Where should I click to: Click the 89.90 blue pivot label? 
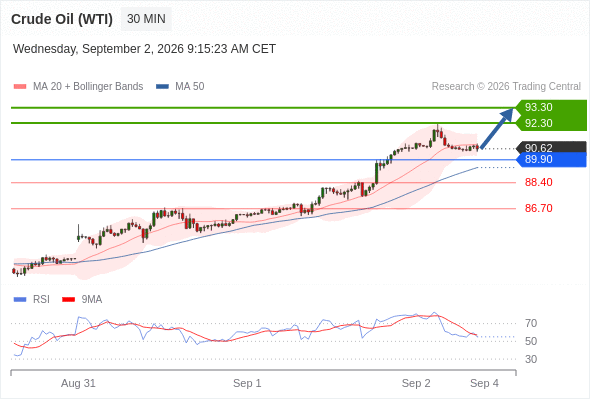551,160
